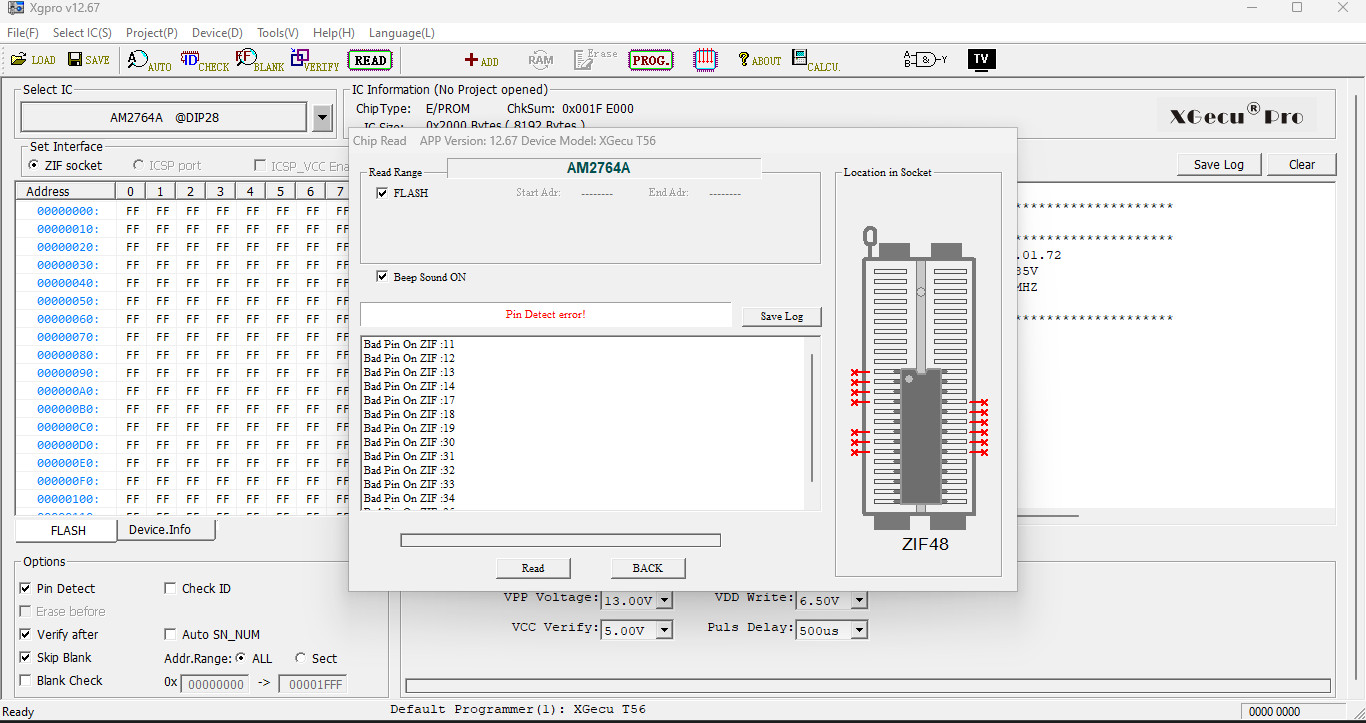
Task: Run the AUTO toolbar function
Action: 149,61
